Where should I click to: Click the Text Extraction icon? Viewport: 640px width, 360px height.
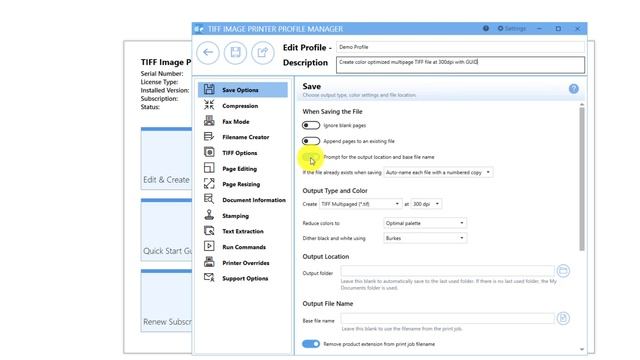(x=209, y=231)
